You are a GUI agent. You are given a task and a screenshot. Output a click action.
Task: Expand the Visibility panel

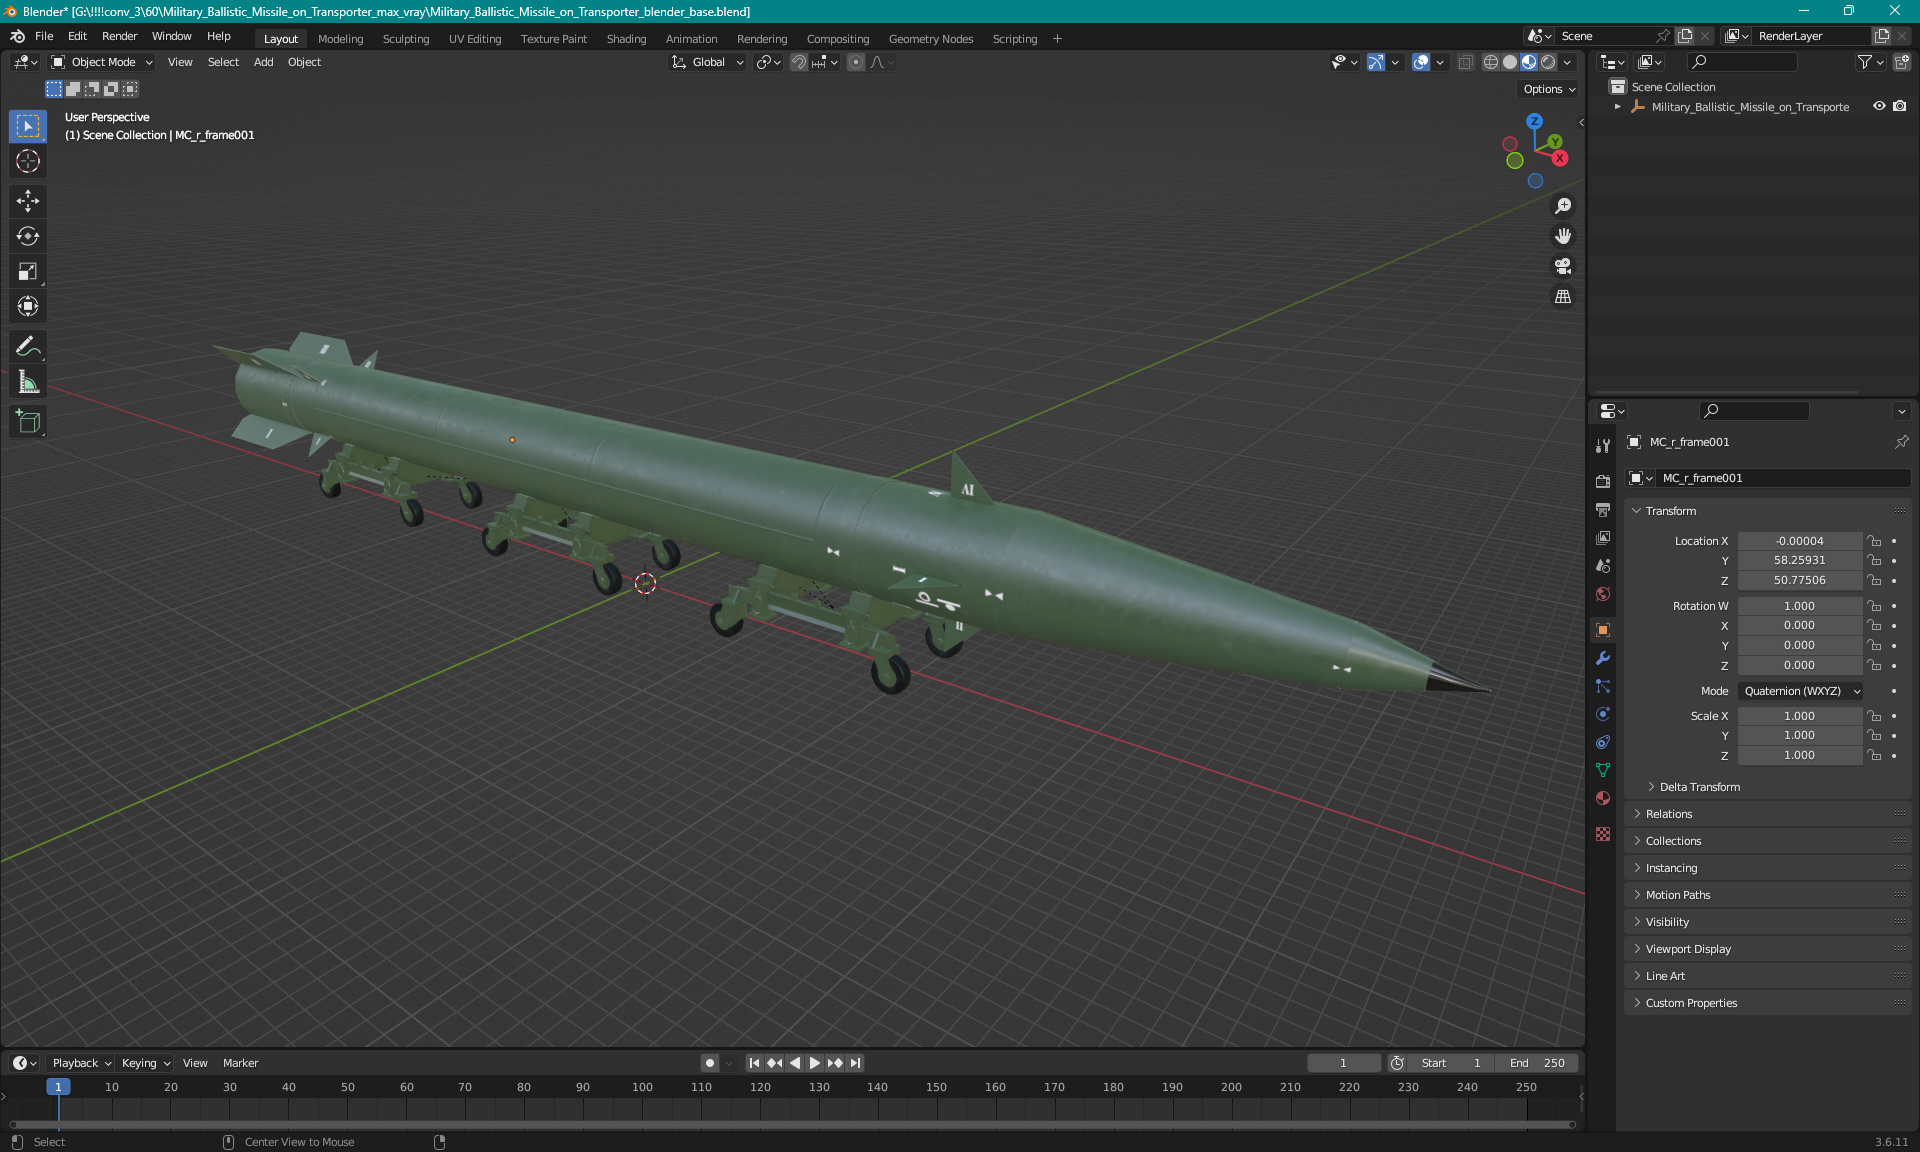[x=1767, y=922]
